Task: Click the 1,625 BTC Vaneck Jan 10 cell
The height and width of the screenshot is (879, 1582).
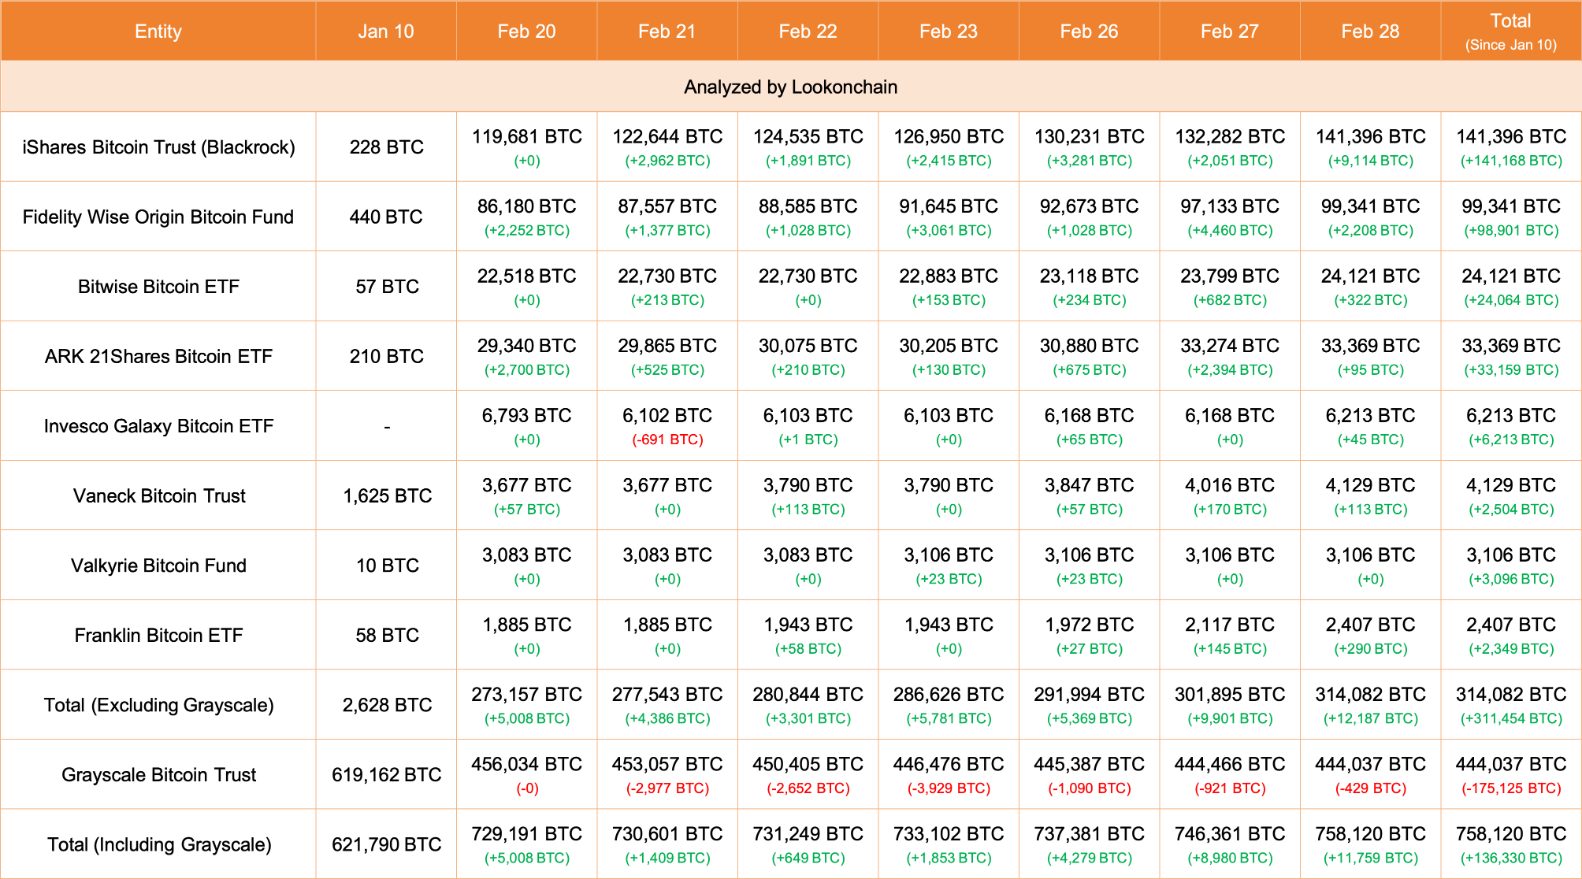Action: pos(386,496)
